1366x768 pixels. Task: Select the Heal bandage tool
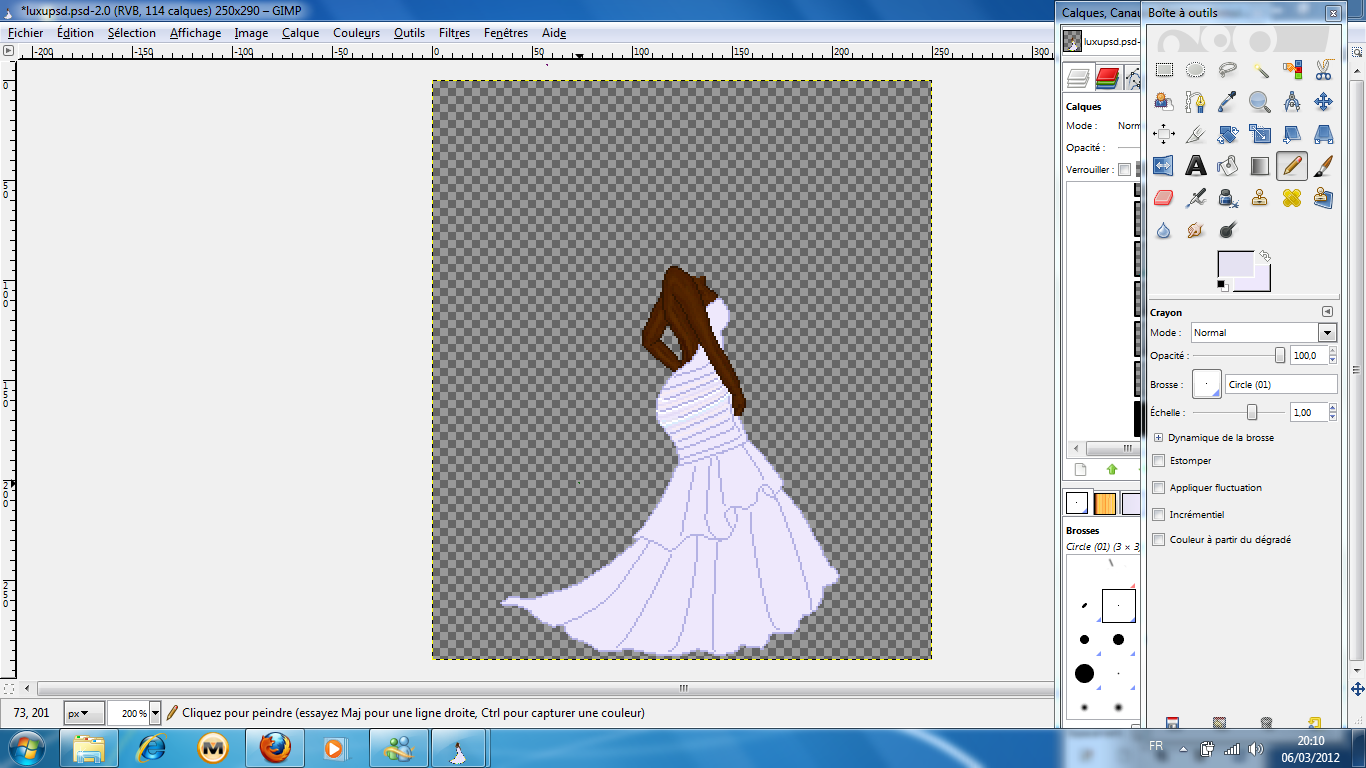1292,198
